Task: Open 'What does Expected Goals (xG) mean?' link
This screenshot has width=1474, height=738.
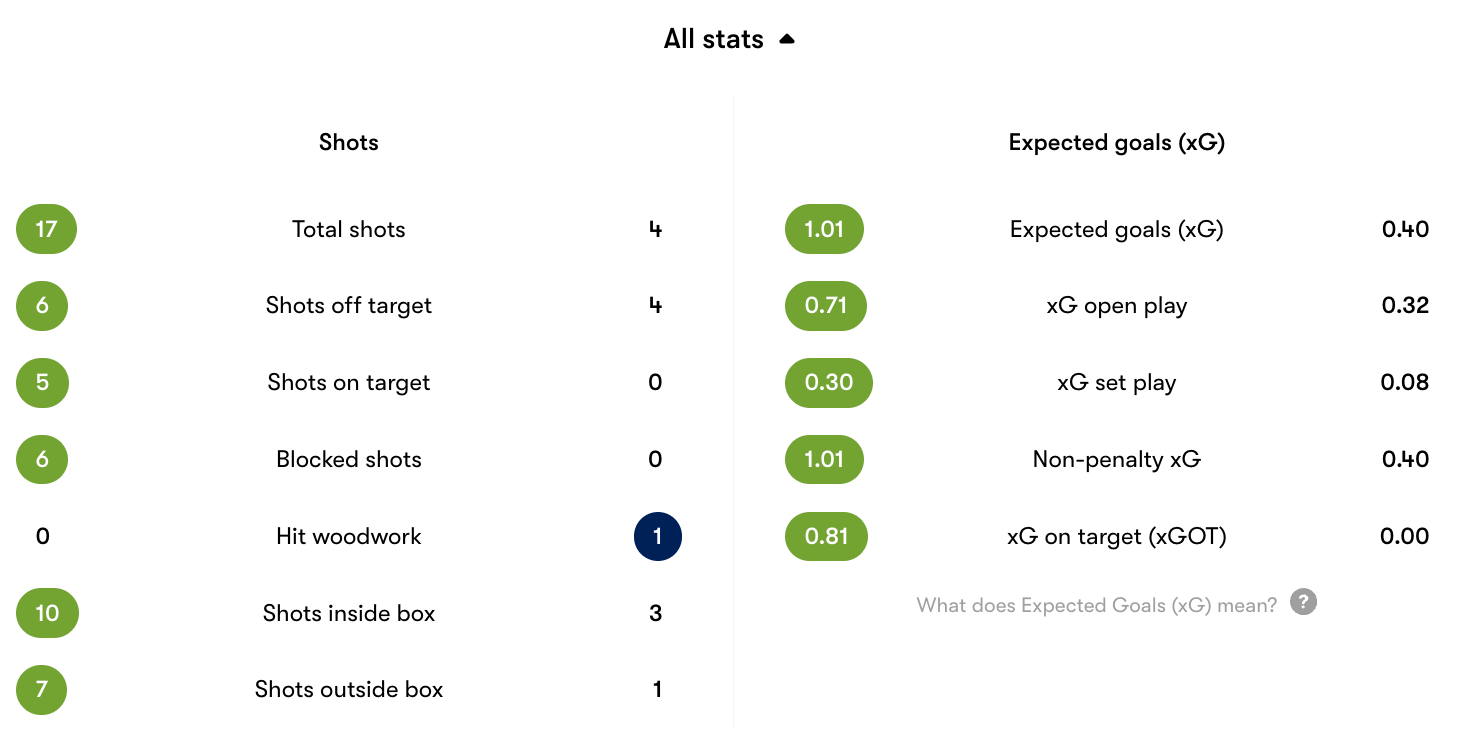Action: coord(1097,605)
